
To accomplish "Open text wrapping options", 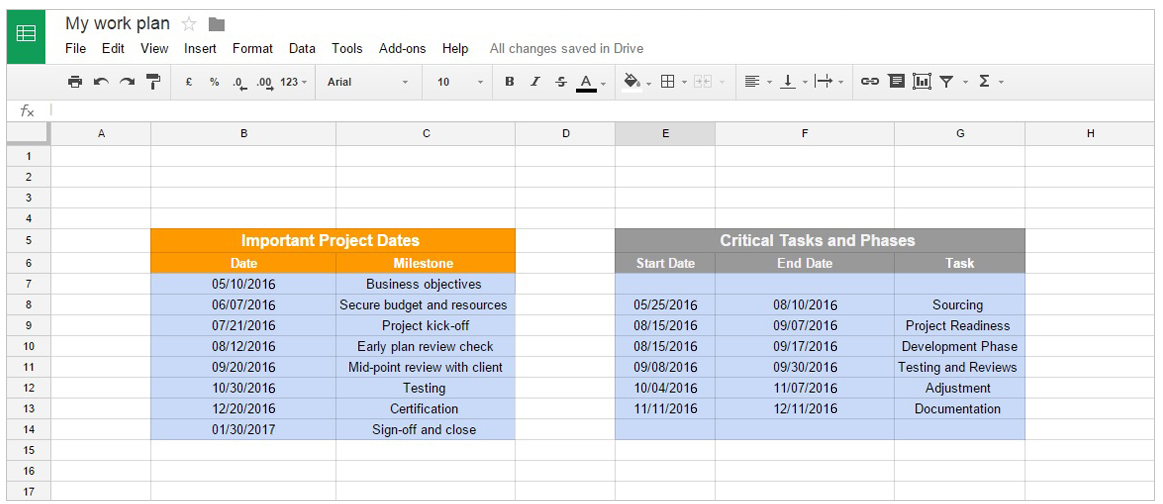I will click(x=824, y=82).
